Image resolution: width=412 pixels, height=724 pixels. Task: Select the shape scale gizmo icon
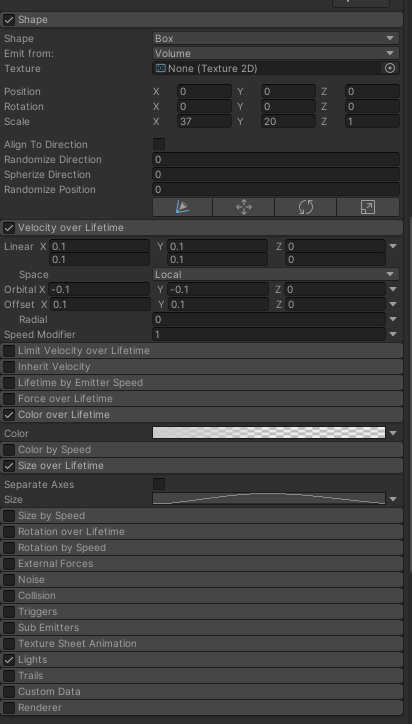pos(368,207)
